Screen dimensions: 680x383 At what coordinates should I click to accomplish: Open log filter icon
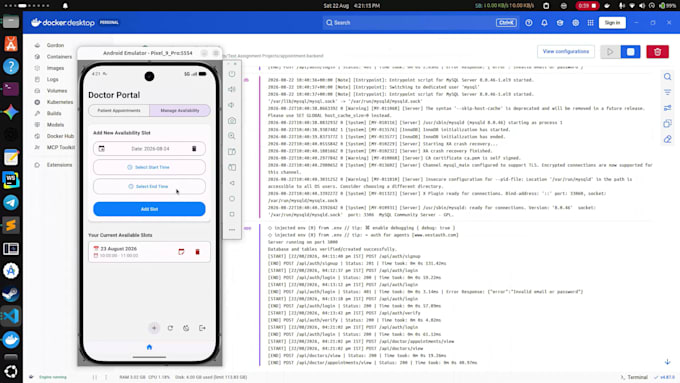[x=667, y=92]
